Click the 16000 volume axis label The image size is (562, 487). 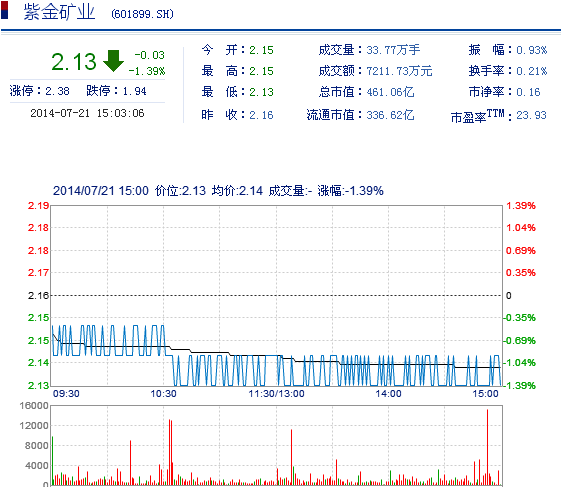34,406
